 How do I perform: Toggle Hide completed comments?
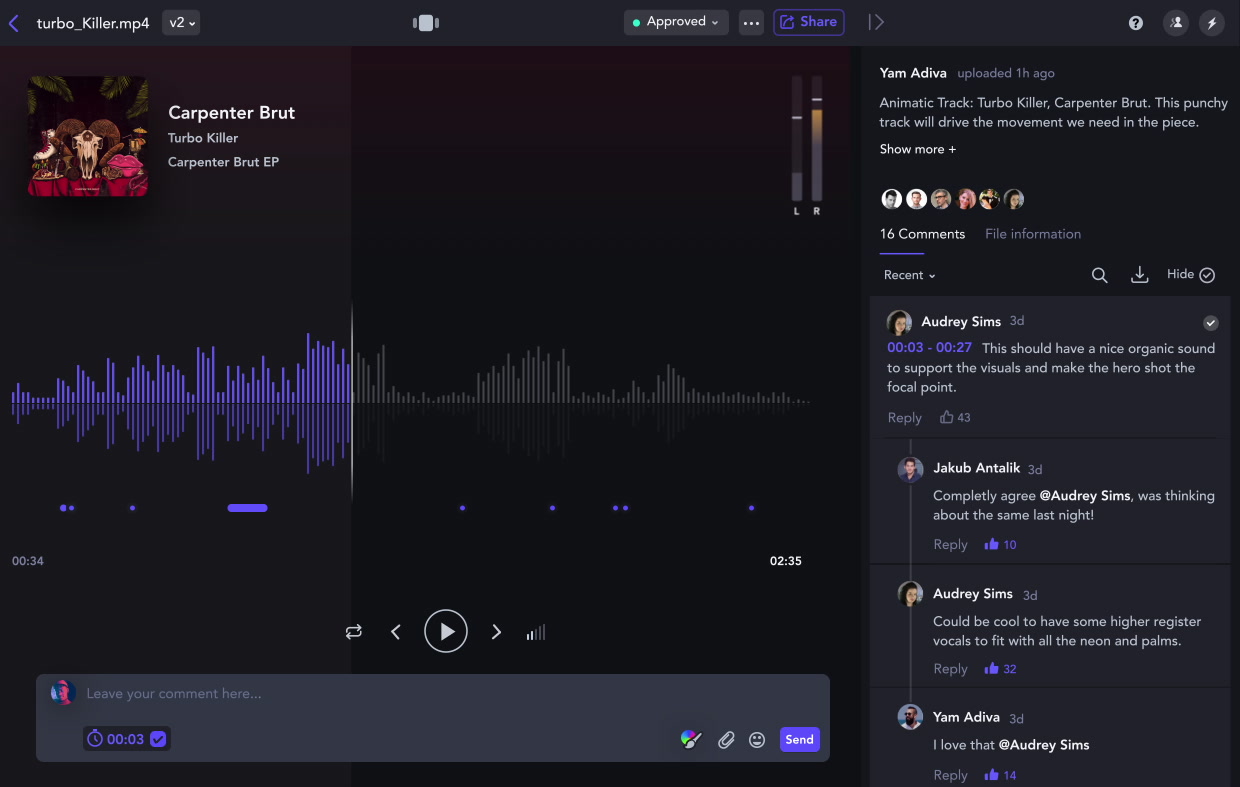tap(1191, 275)
